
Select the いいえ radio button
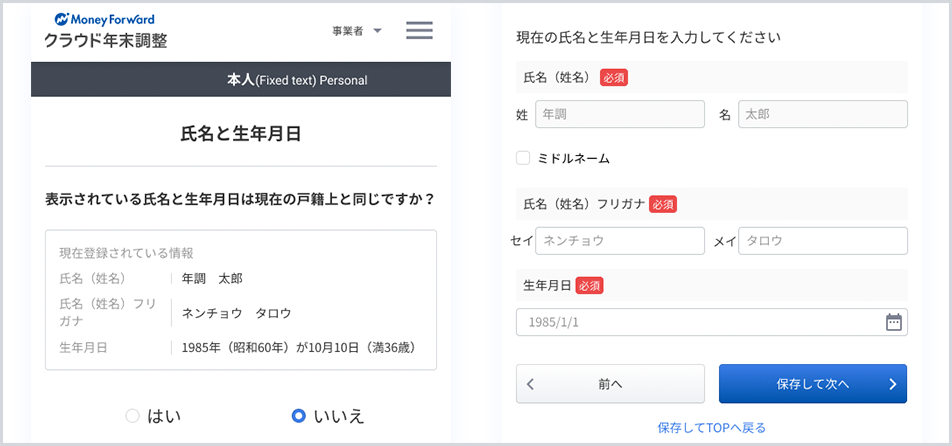(x=298, y=415)
